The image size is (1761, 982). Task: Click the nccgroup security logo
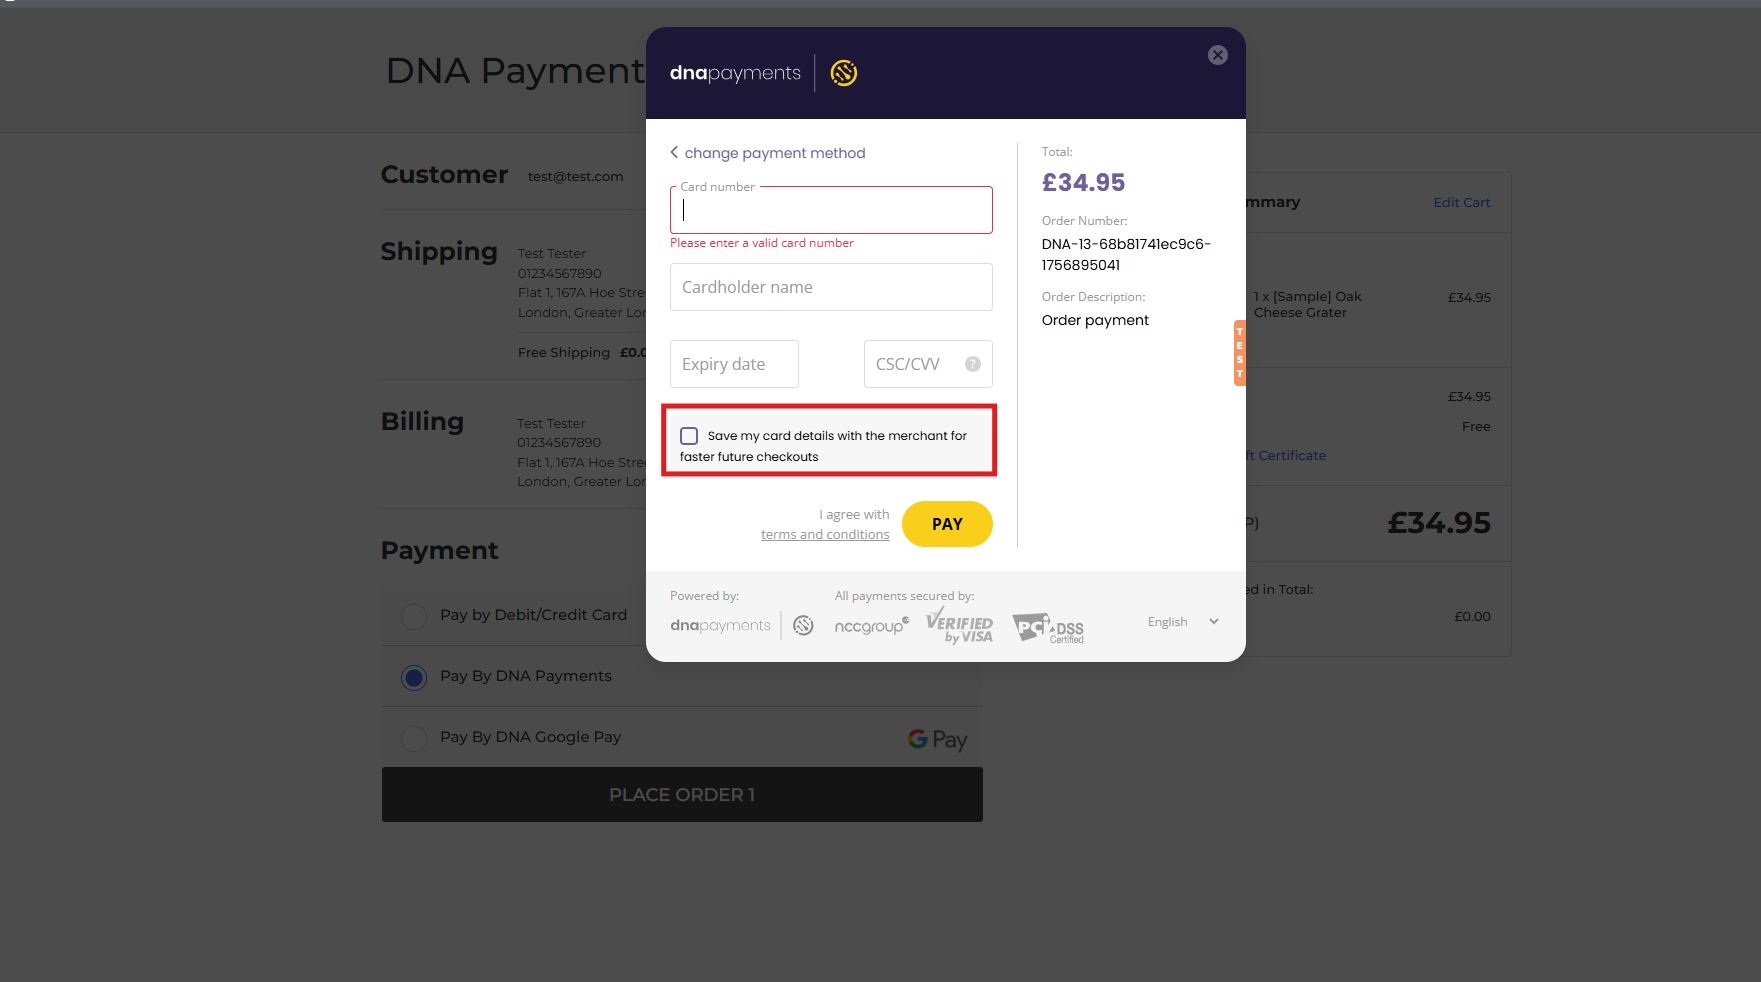click(871, 625)
